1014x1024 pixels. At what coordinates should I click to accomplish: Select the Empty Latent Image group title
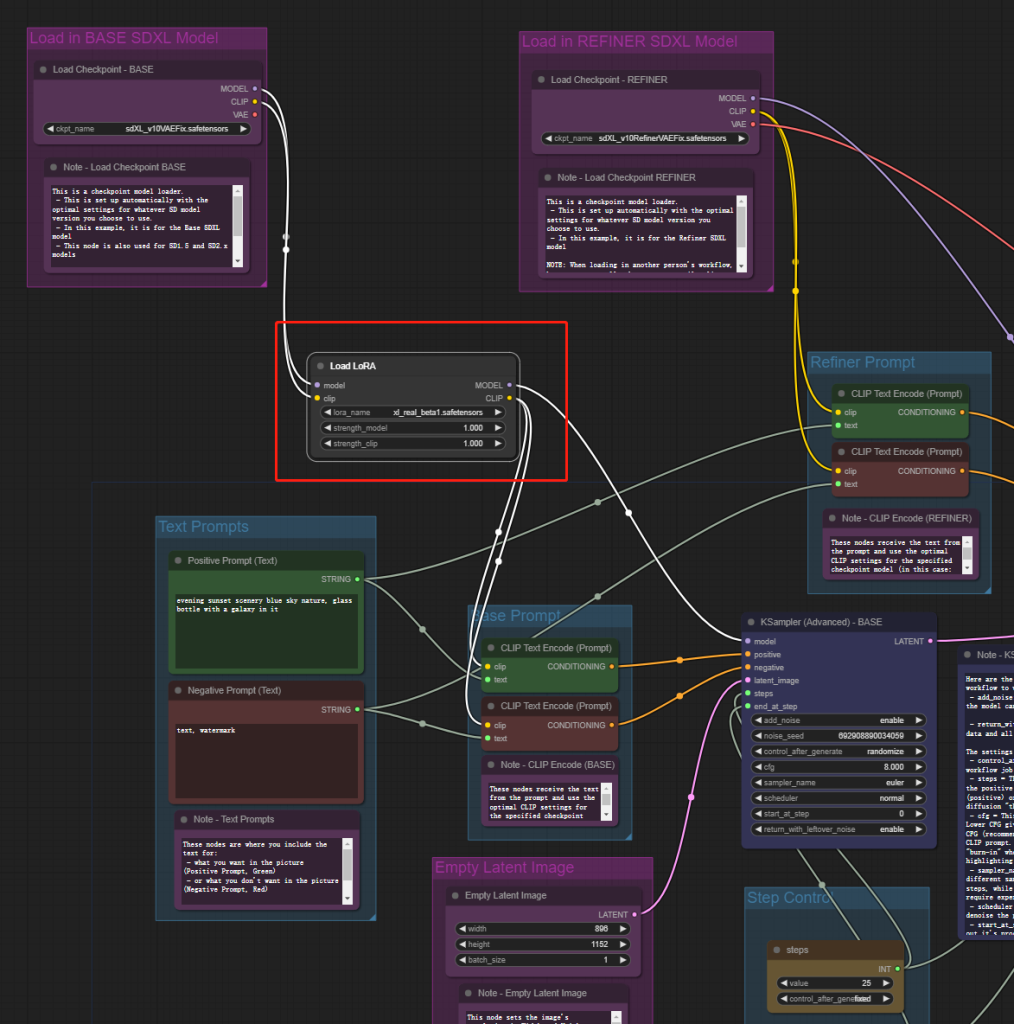(505, 867)
